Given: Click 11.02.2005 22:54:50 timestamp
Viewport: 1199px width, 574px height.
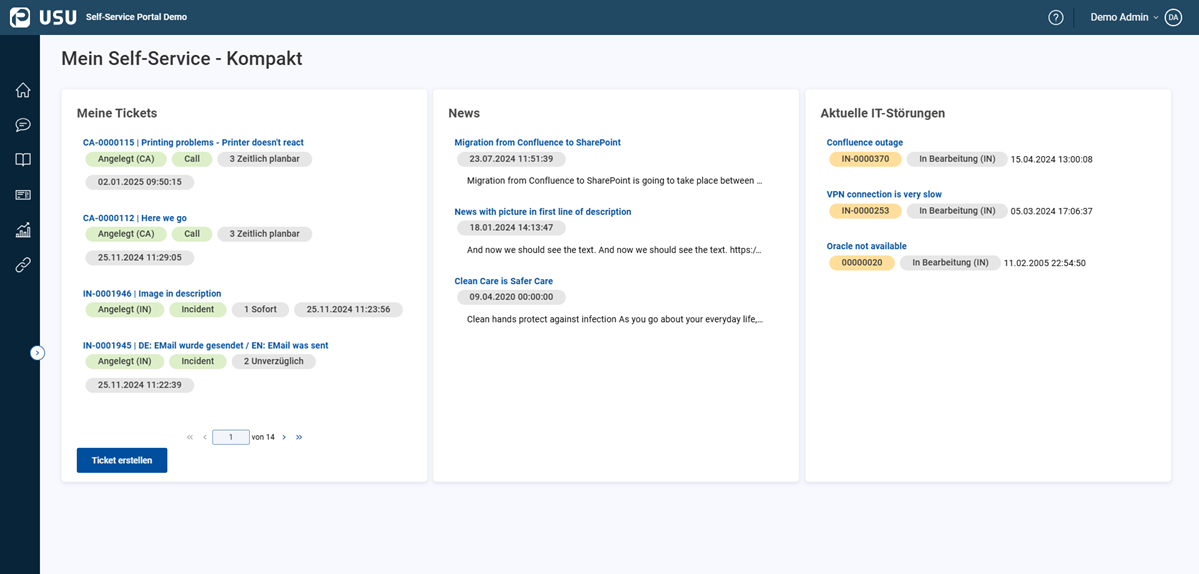Looking at the screenshot, I should [x=1045, y=264].
